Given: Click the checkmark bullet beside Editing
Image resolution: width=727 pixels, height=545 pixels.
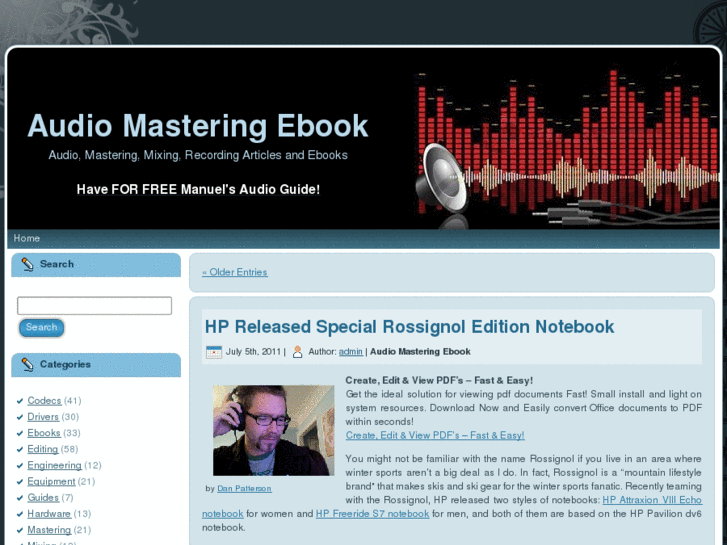Looking at the screenshot, I should pyautogui.click(x=19, y=450).
